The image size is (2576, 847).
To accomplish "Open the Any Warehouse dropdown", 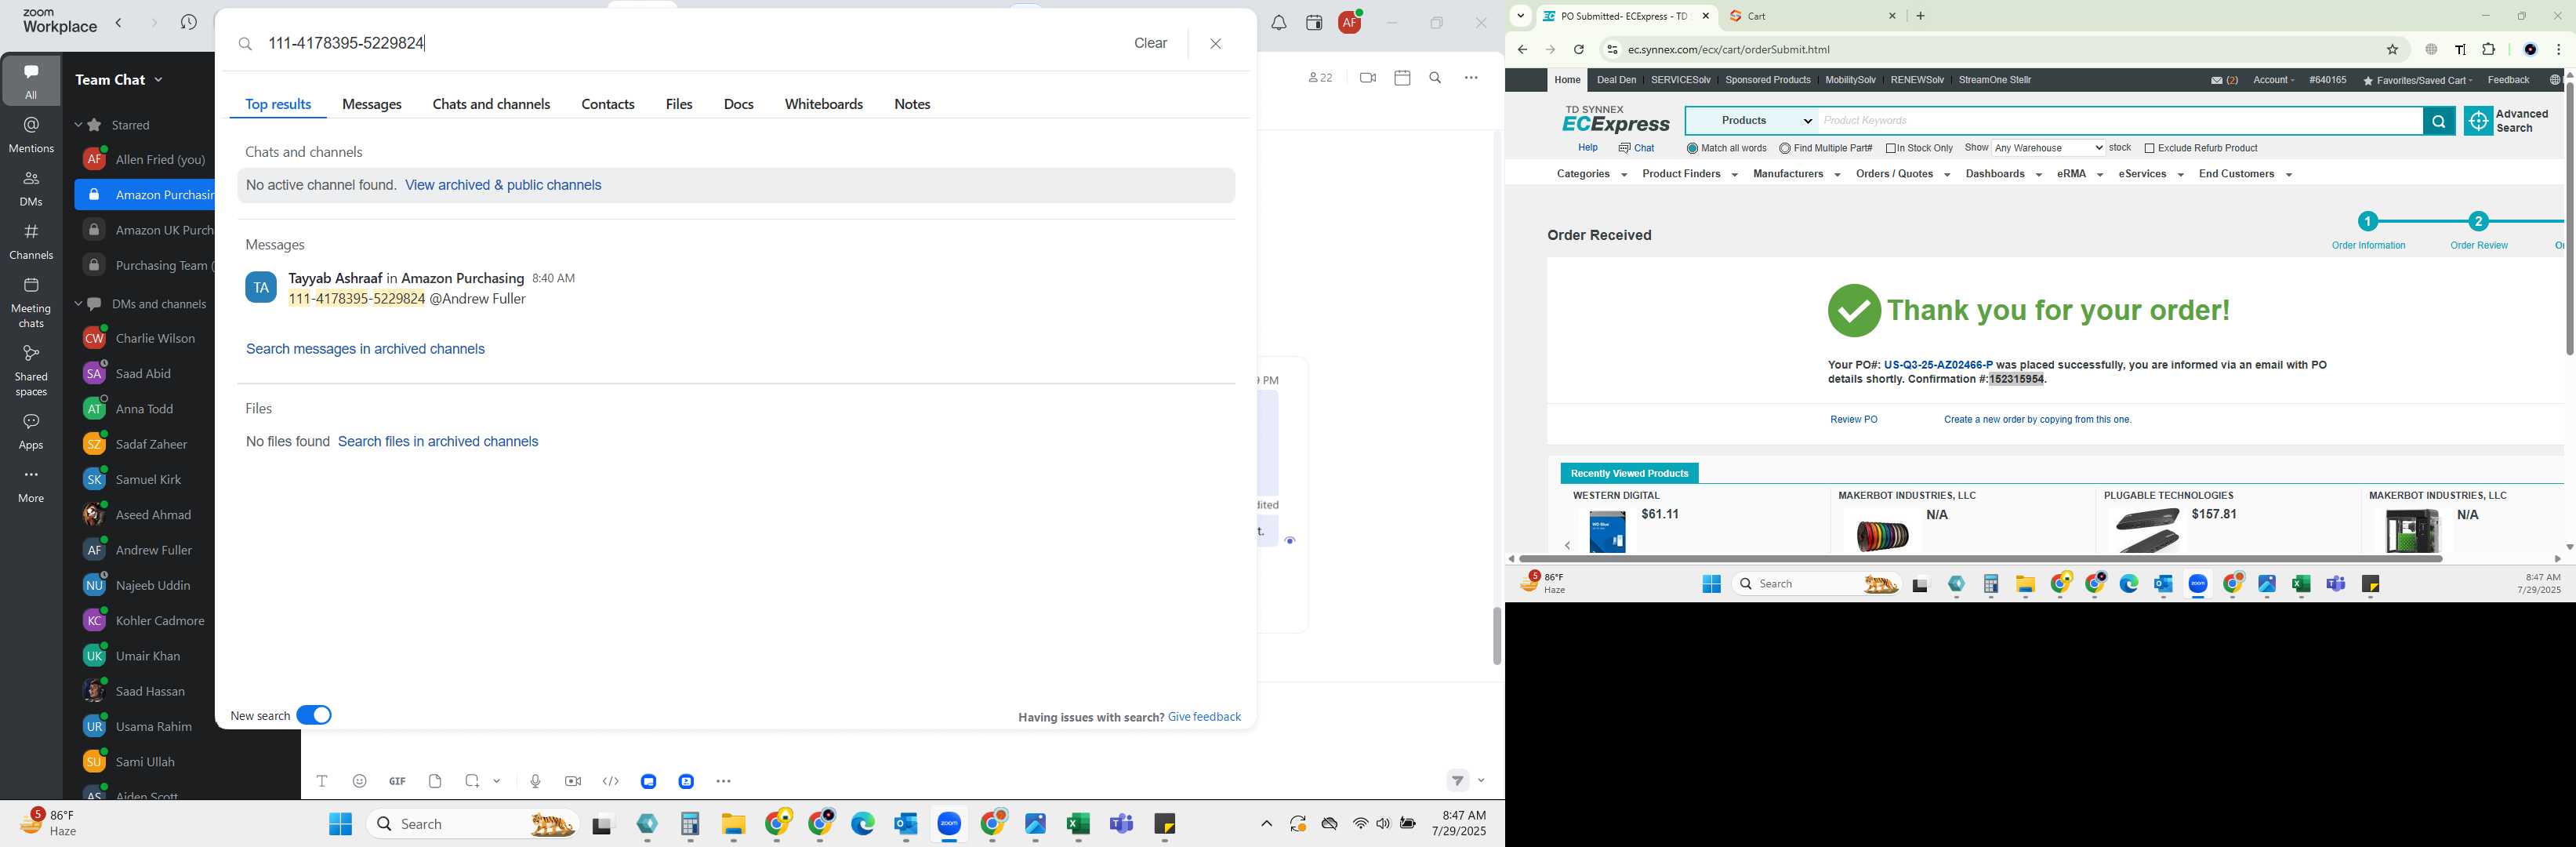I will click(x=2048, y=148).
